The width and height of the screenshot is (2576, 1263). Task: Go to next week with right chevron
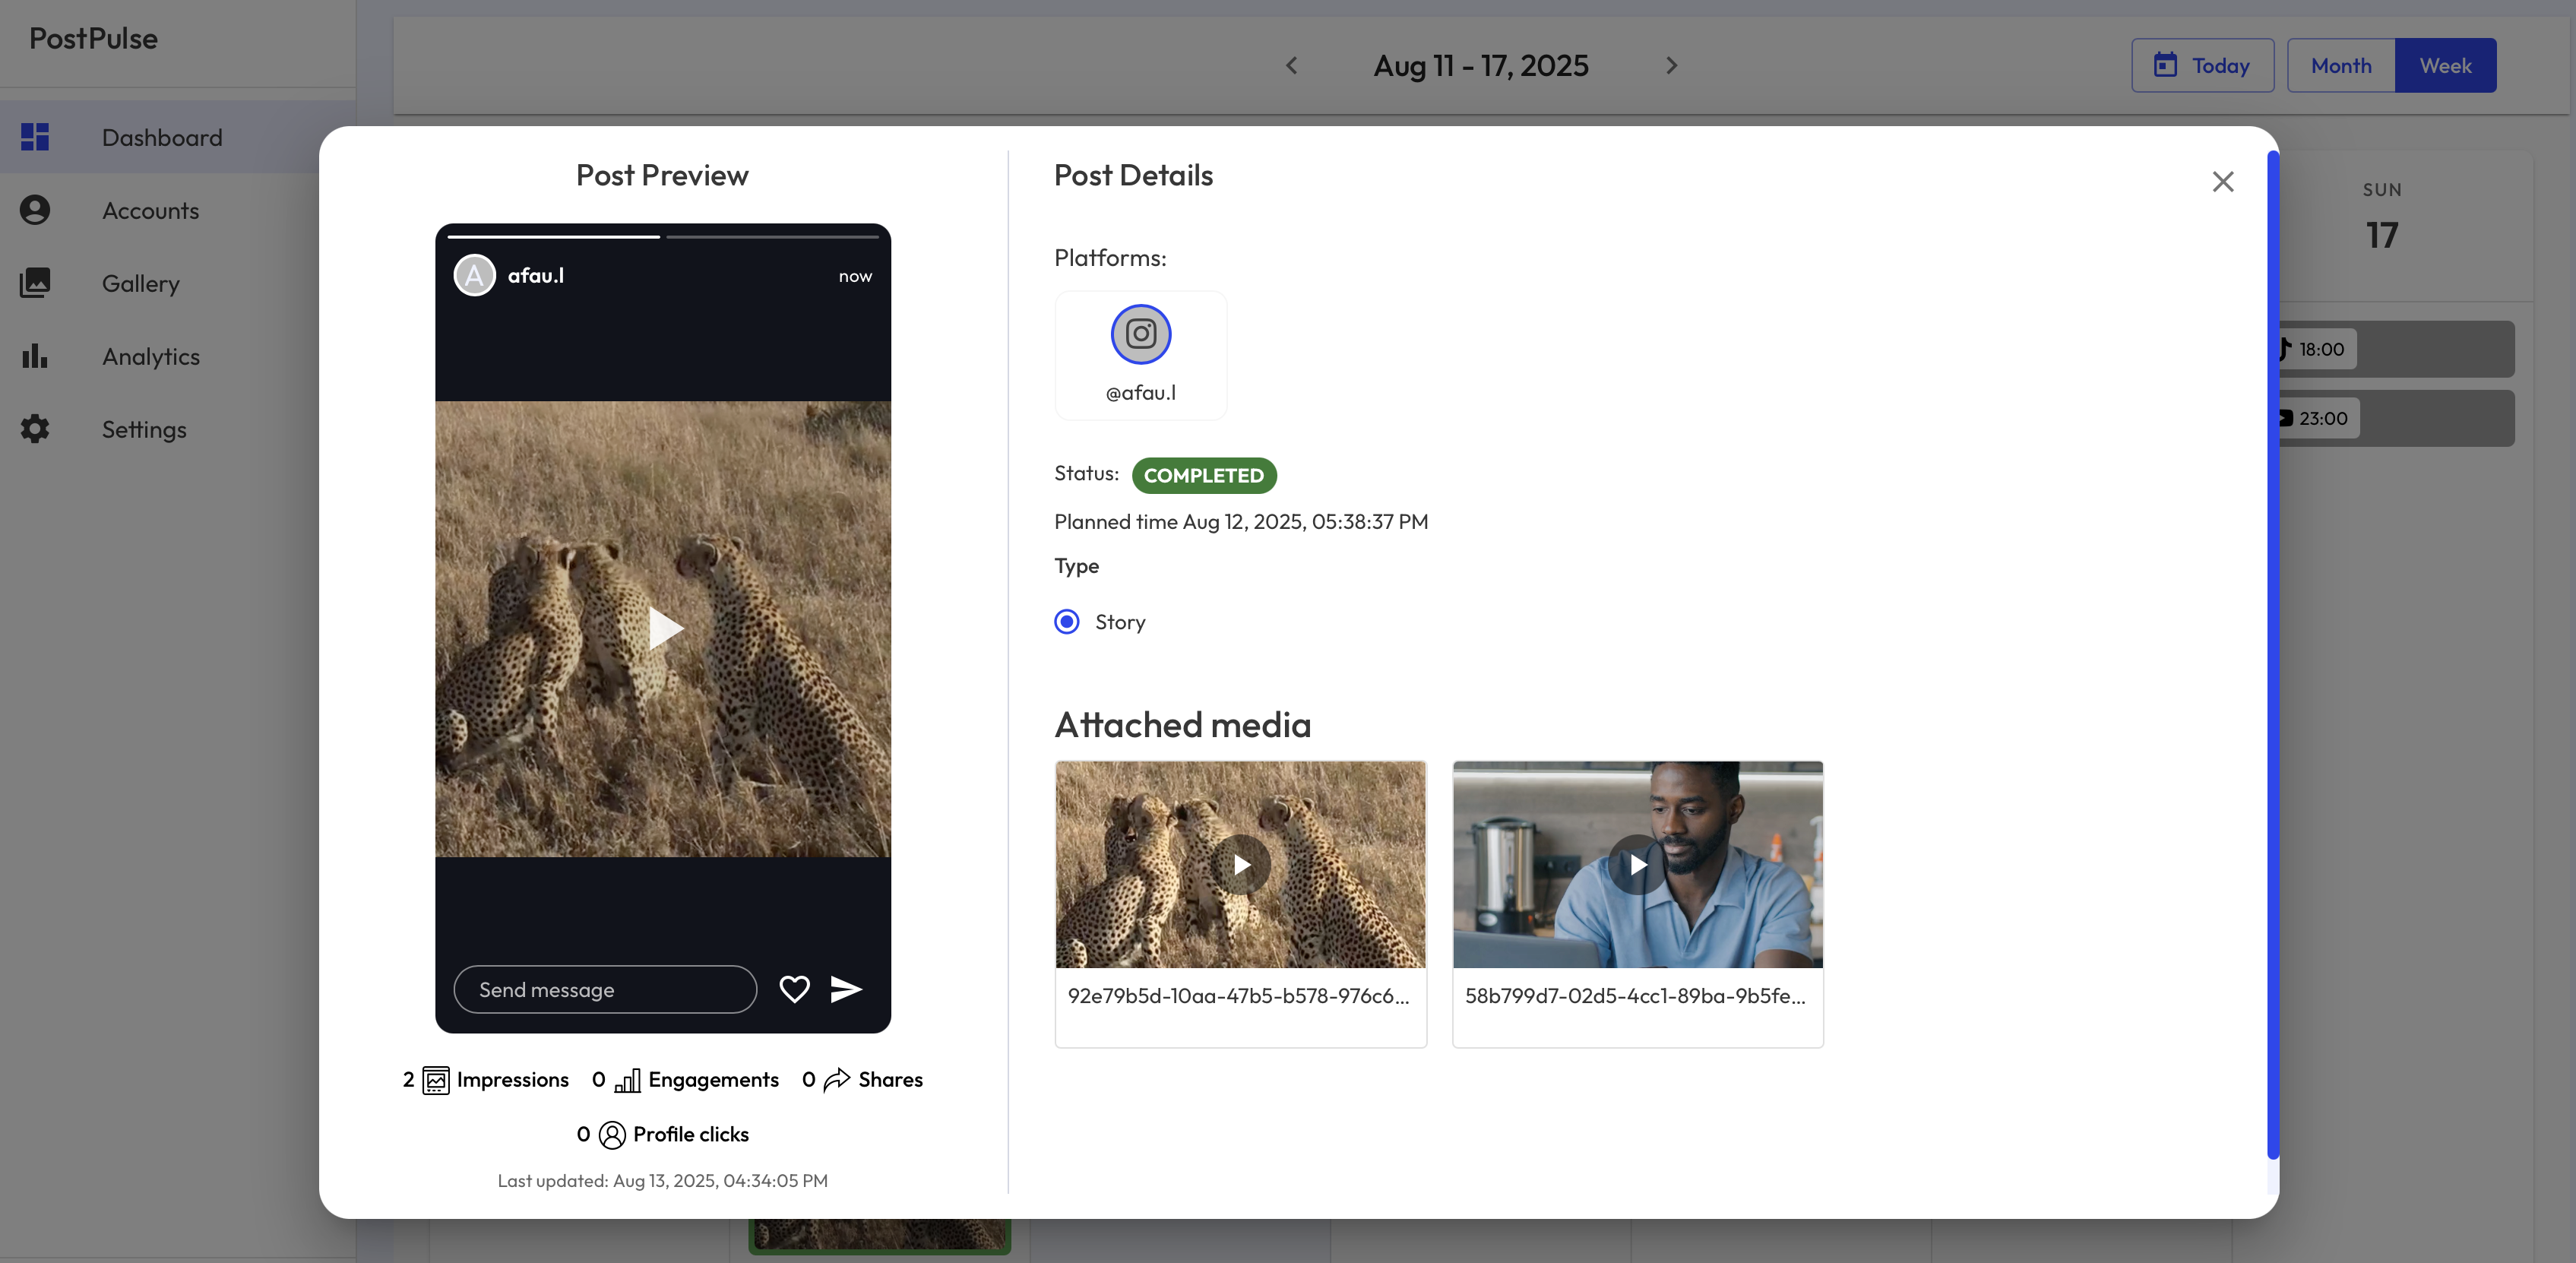click(1671, 66)
